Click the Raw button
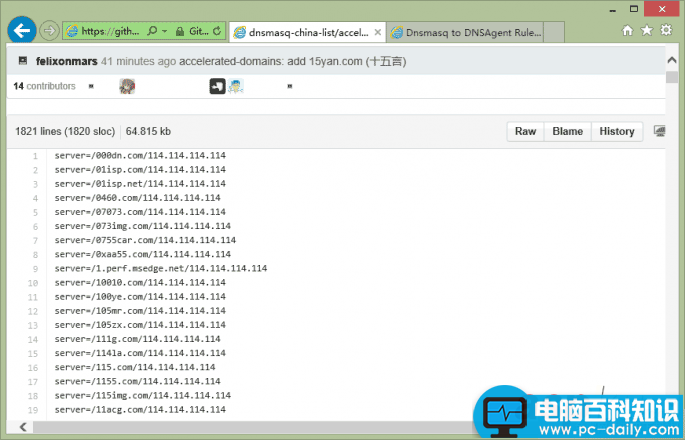Image resolution: width=685 pixels, height=440 pixels. (x=525, y=131)
